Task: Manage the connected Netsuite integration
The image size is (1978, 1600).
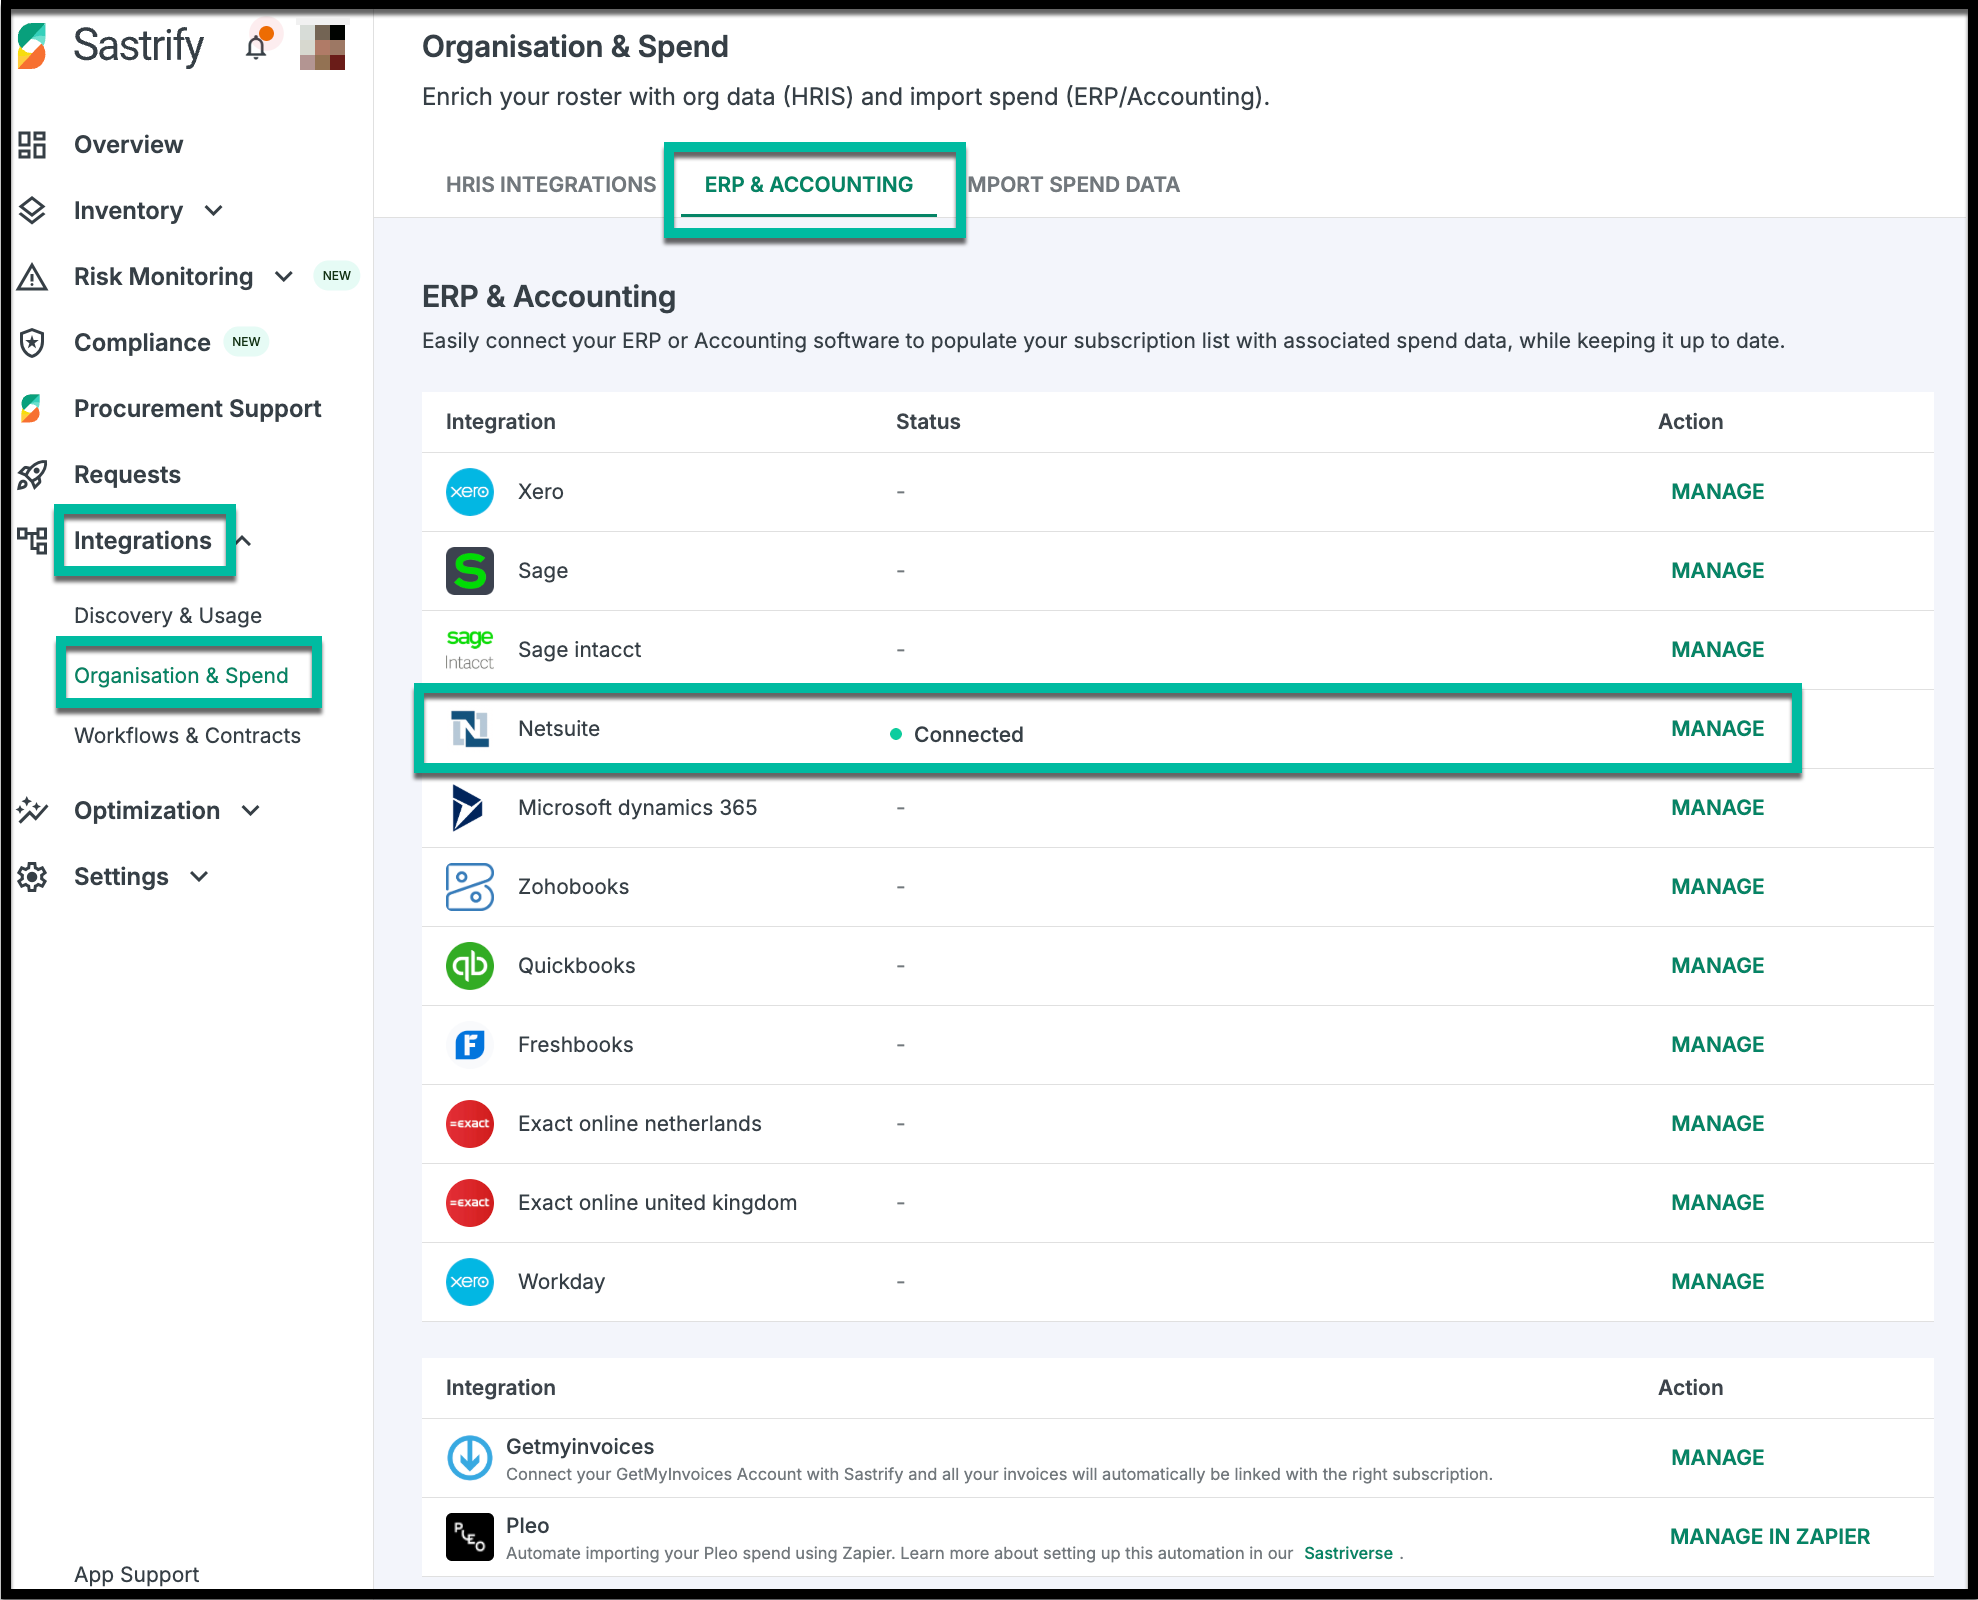Action: pyautogui.click(x=1718, y=729)
